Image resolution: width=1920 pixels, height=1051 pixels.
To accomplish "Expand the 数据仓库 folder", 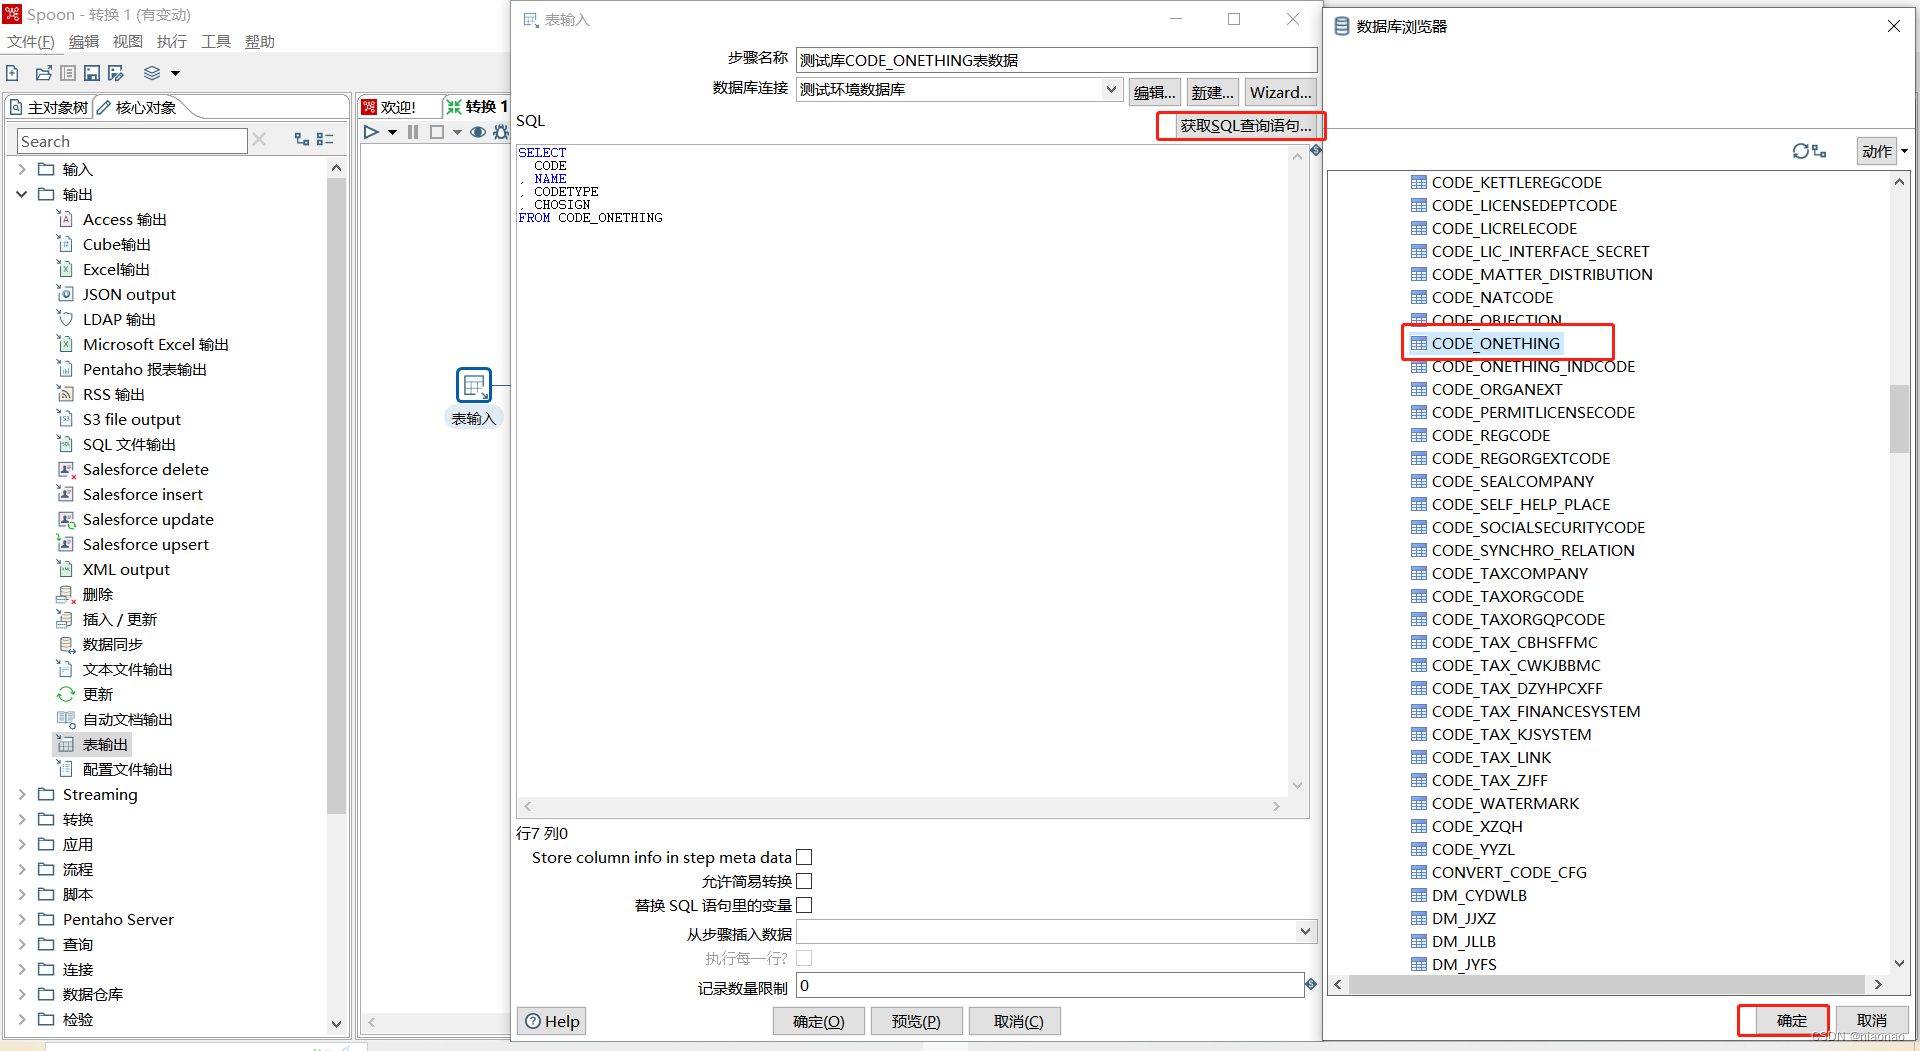I will (22, 994).
